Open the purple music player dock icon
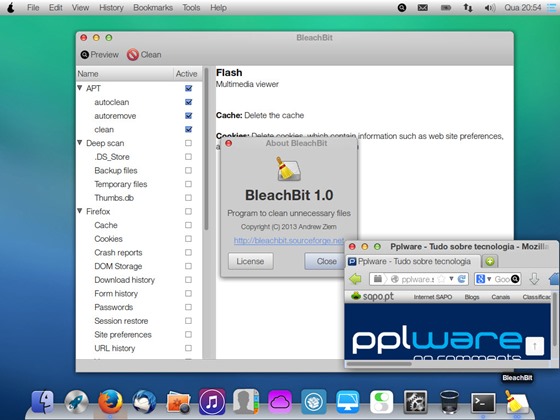The height and width of the screenshot is (420, 560). 212,402
